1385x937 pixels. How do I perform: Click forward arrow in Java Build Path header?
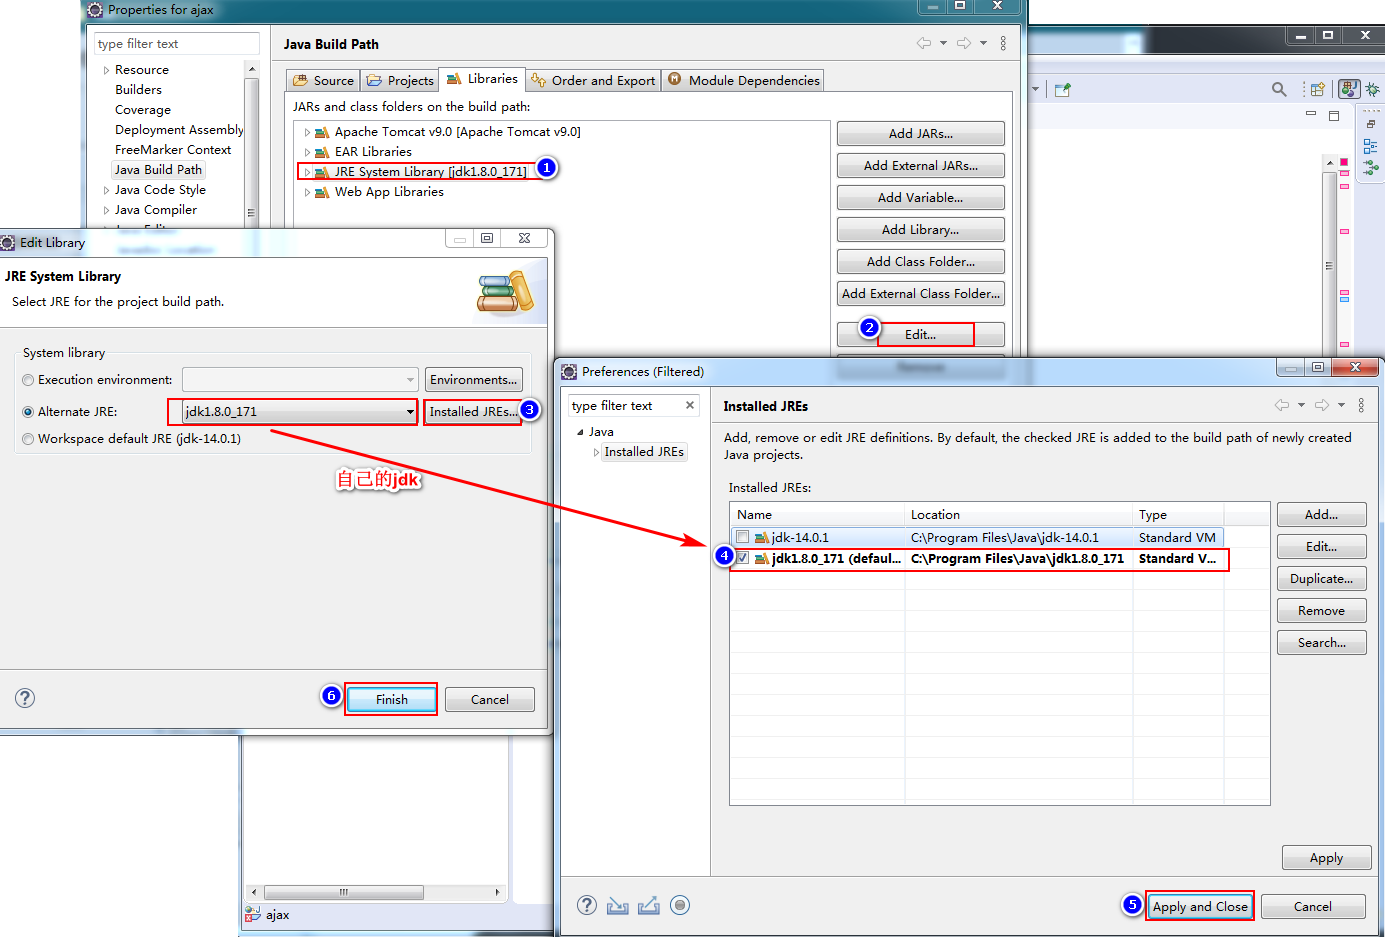pos(964,43)
